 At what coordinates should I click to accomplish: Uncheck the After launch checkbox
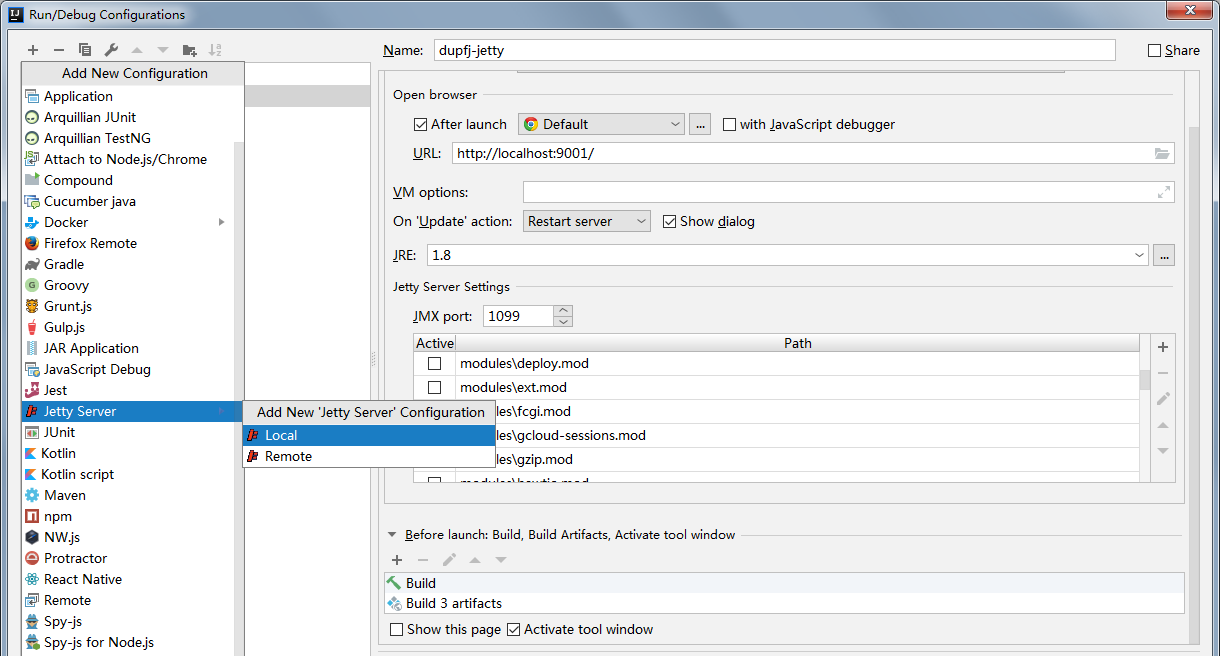[420, 124]
